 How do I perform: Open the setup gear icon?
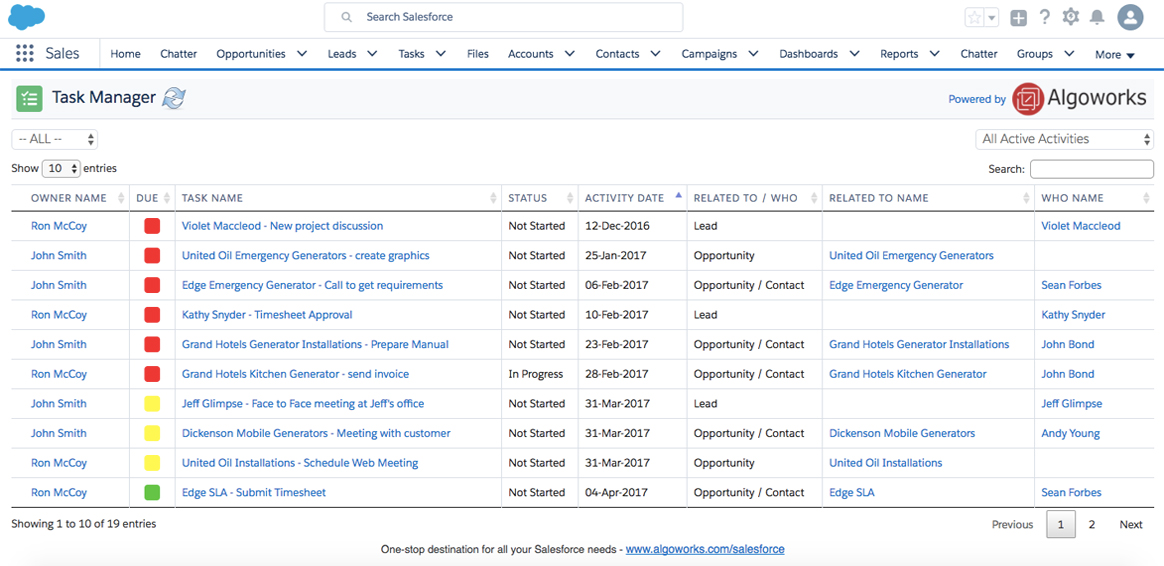[x=1070, y=16]
